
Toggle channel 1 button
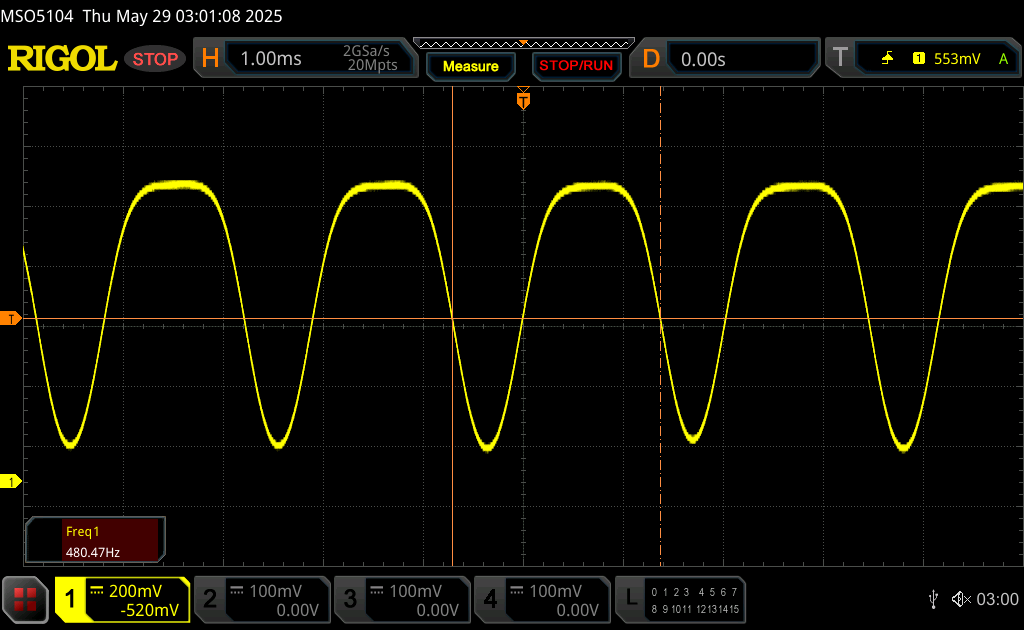tap(70, 599)
